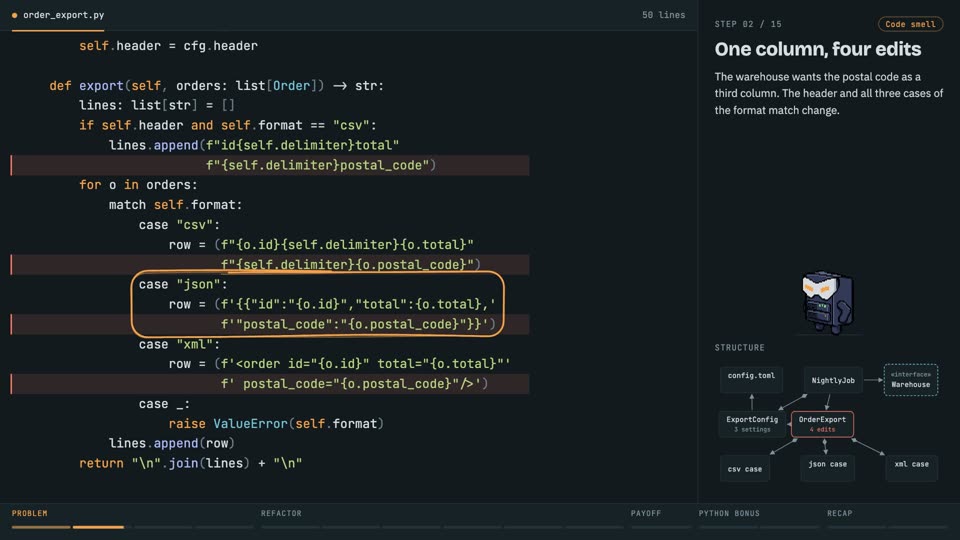
Task: Click the "One column, four edits" heading
Action: pyautogui.click(x=817, y=49)
